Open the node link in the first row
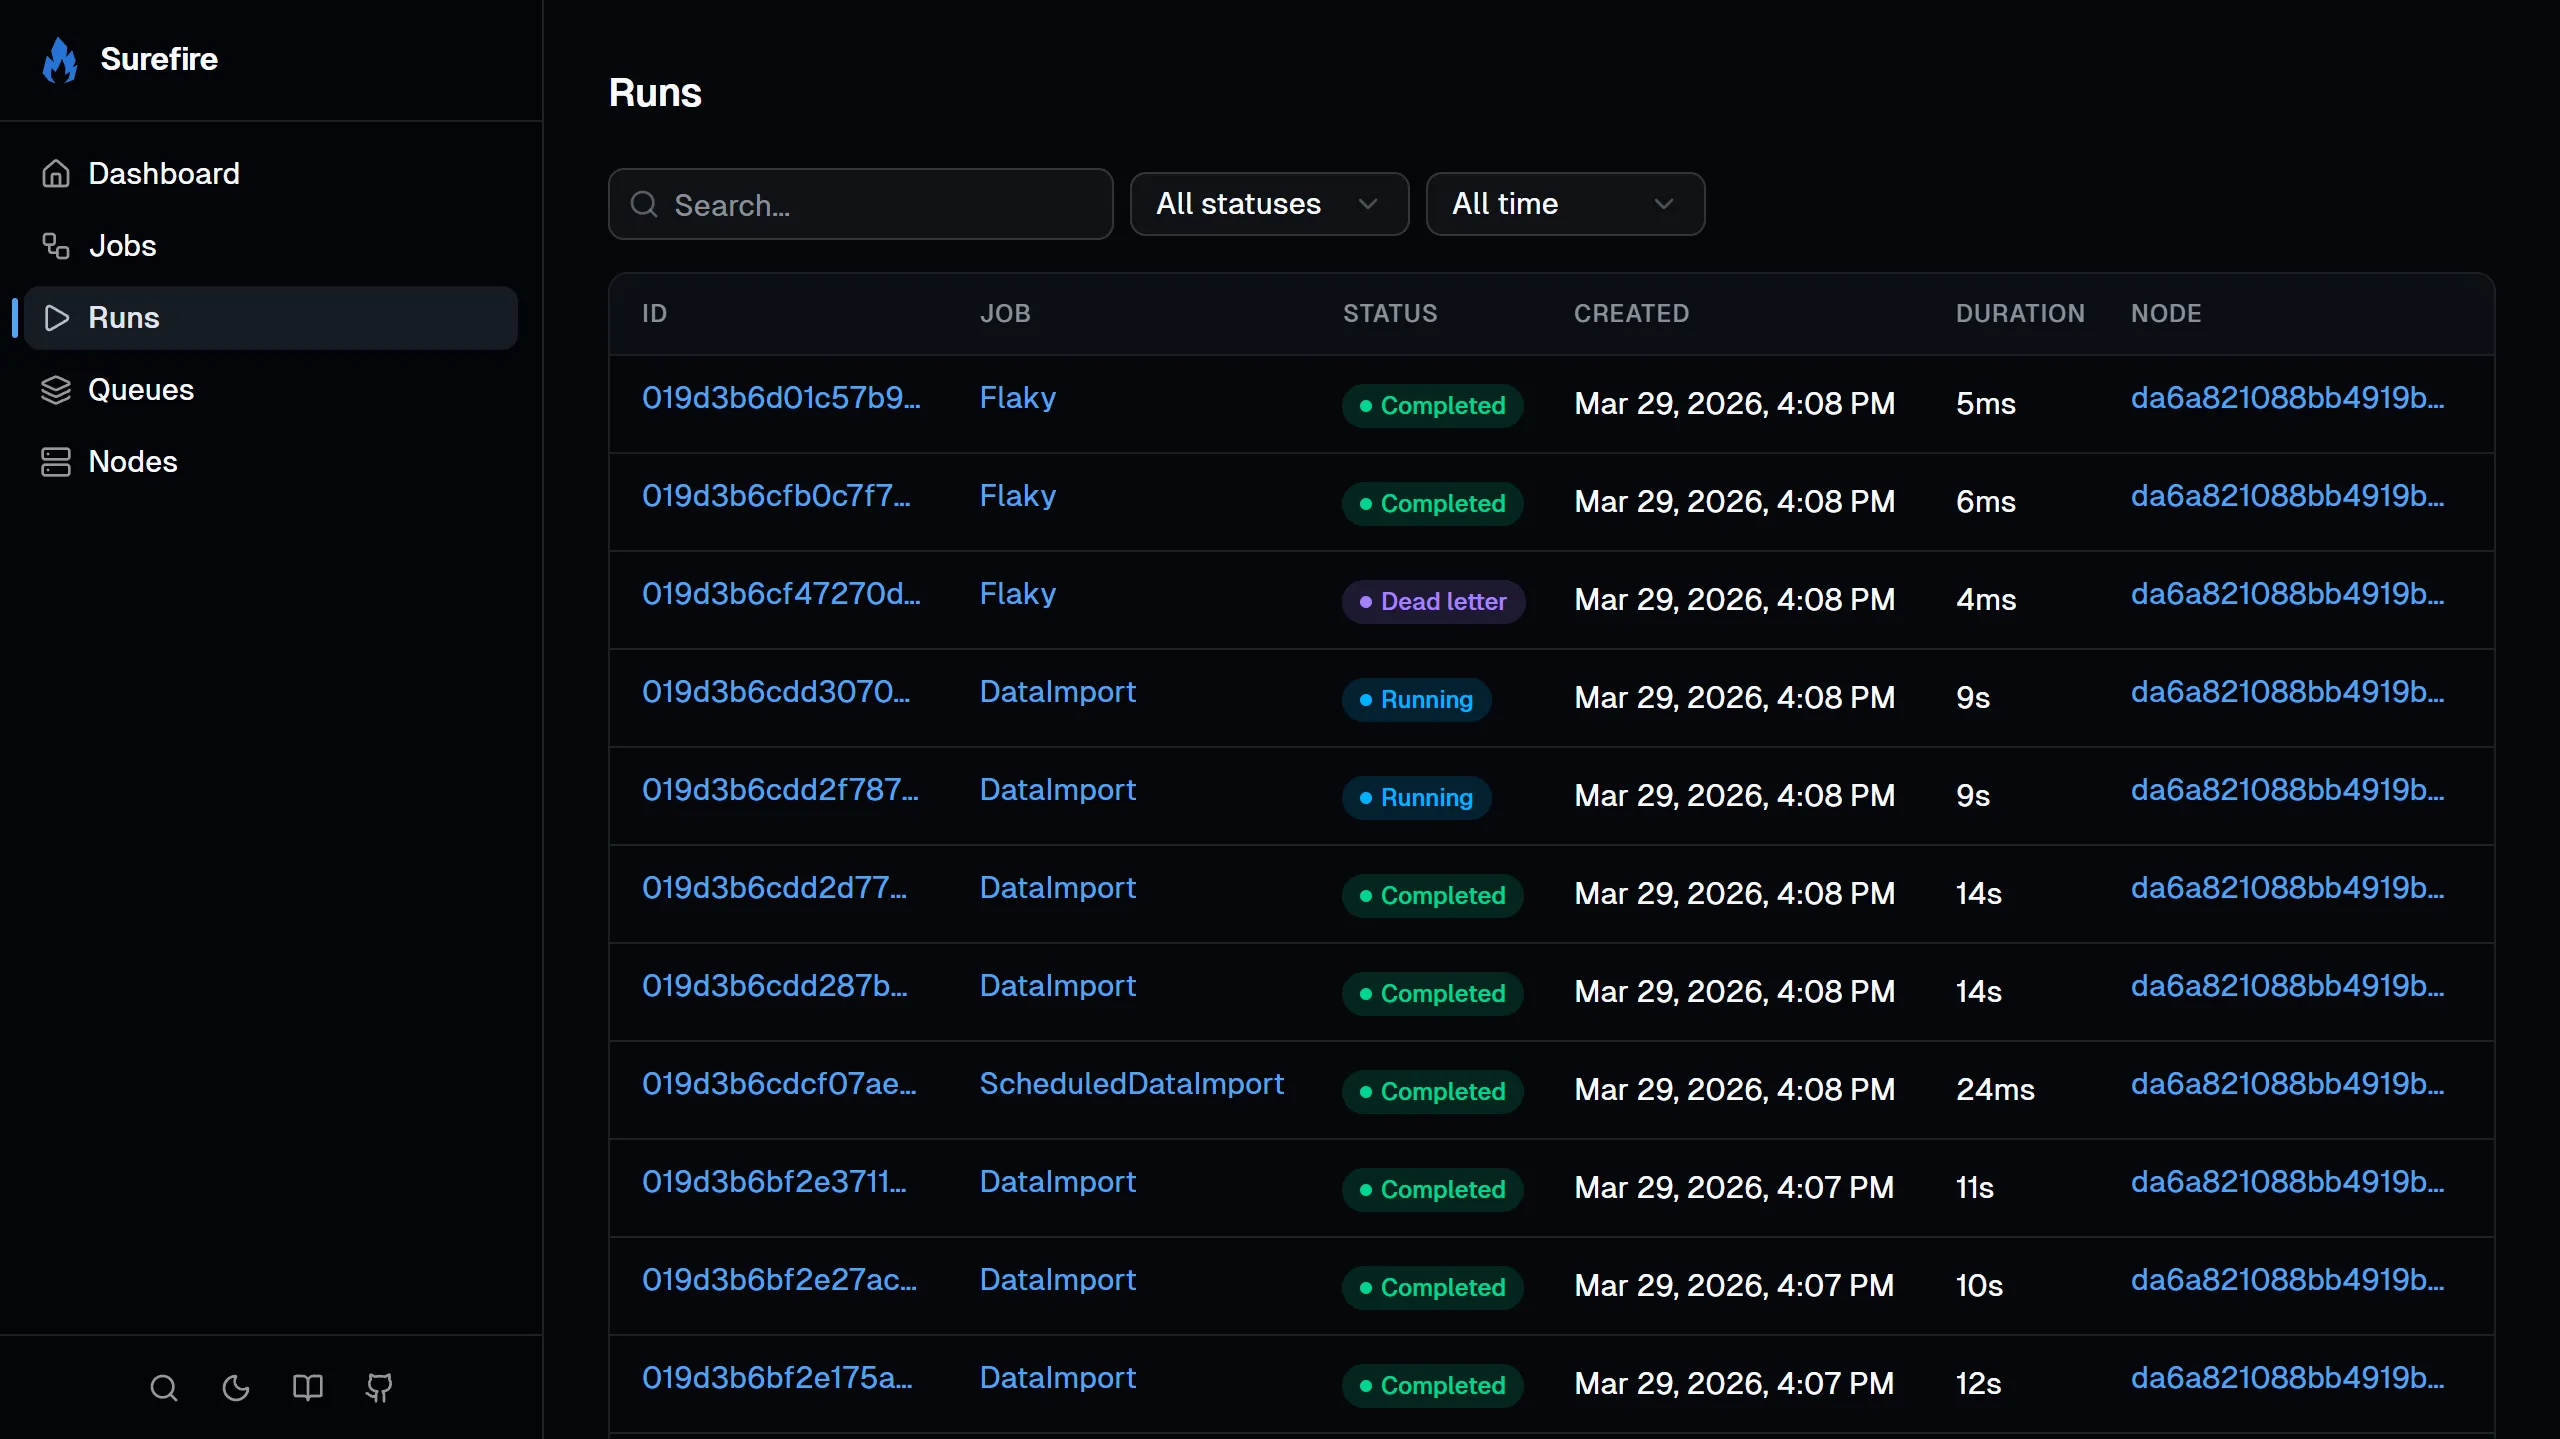The height and width of the screenshot is (1439, 2560). tap(2287, 398)
